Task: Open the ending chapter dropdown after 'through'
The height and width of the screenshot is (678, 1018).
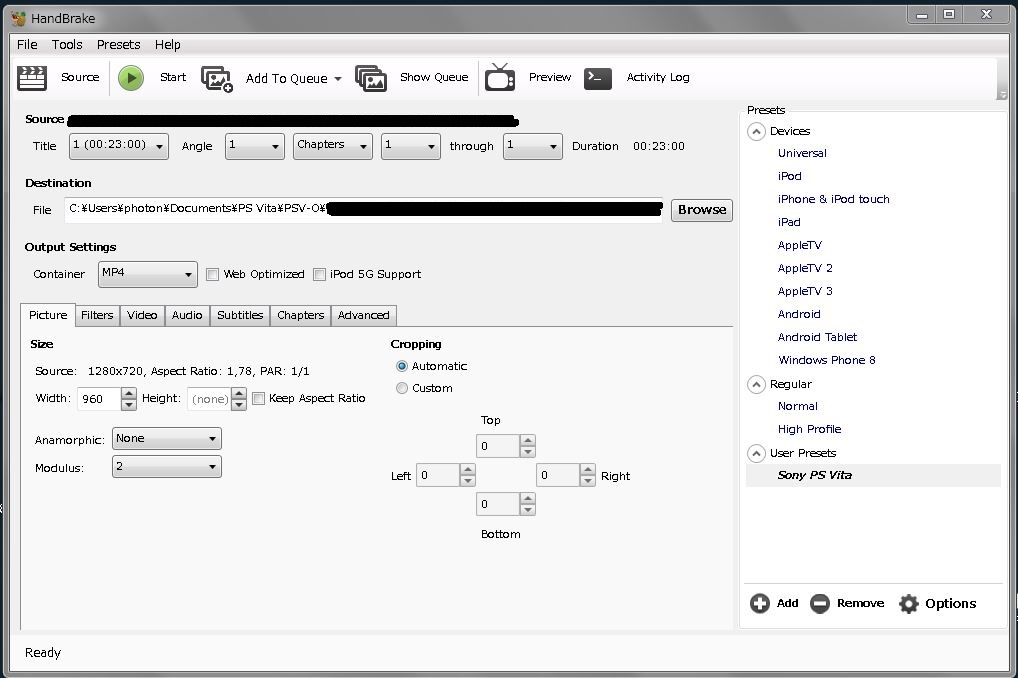Action: pyautogui.click(x=532, y=145)
